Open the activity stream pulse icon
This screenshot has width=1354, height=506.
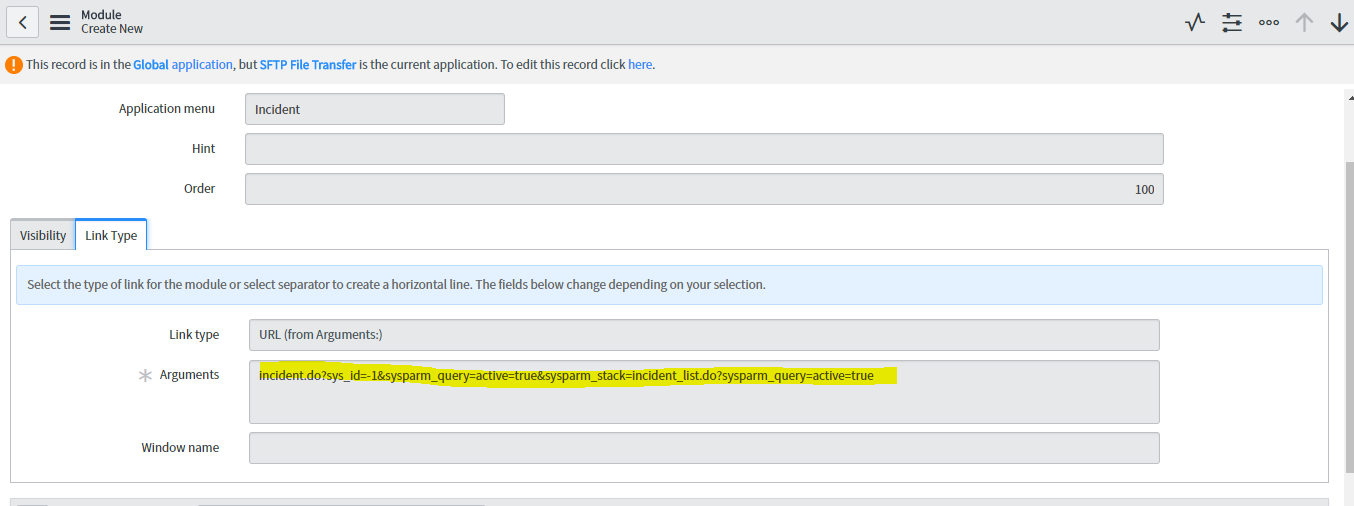(1195, 22)
